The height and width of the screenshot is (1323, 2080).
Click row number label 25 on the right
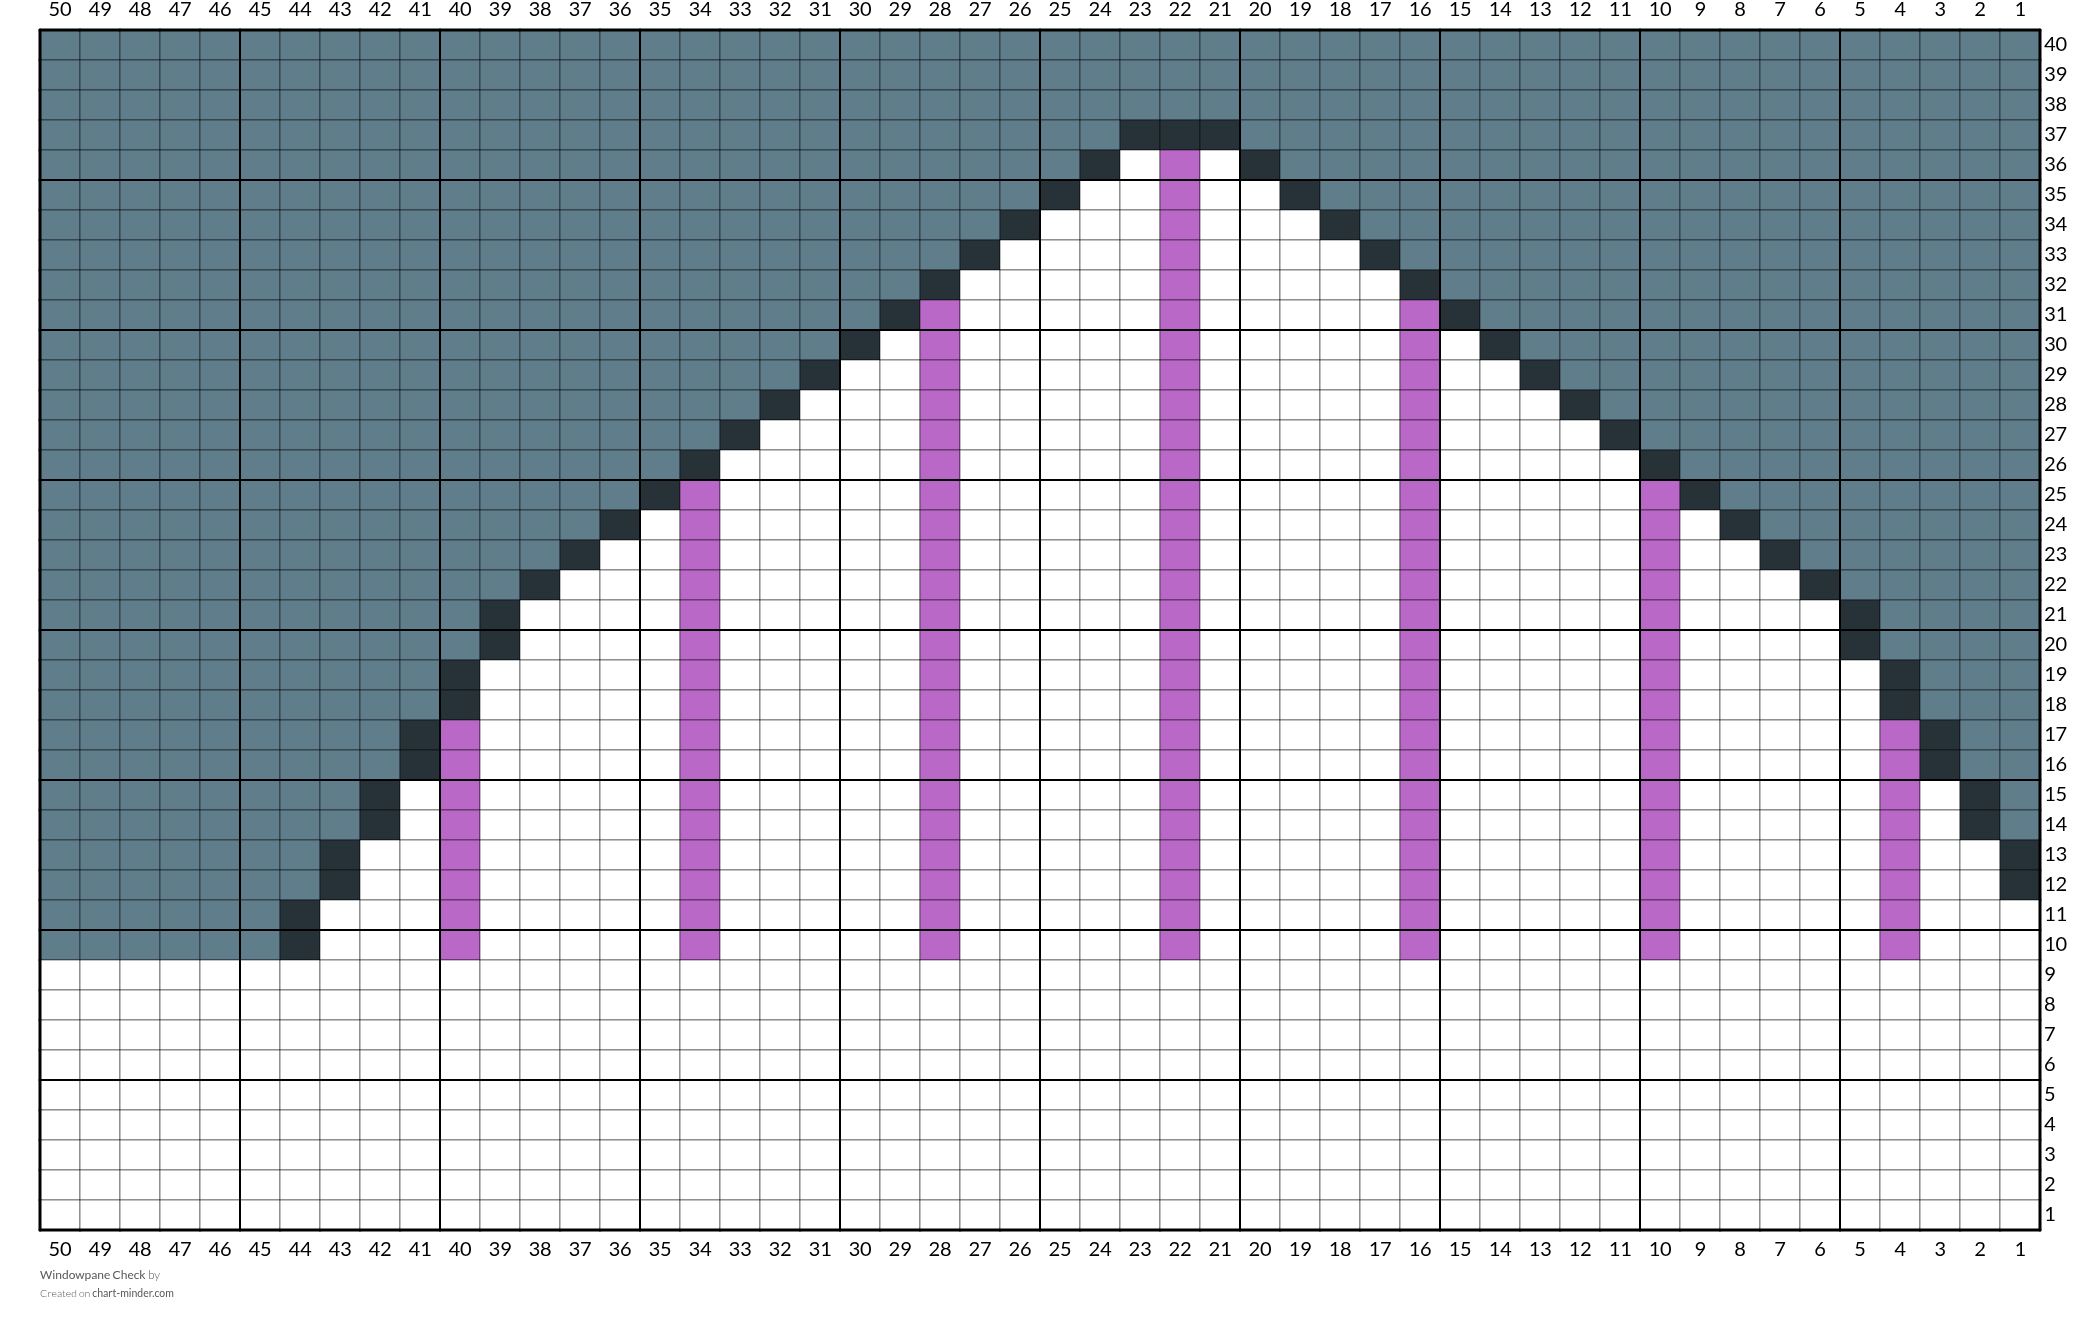2055,494
